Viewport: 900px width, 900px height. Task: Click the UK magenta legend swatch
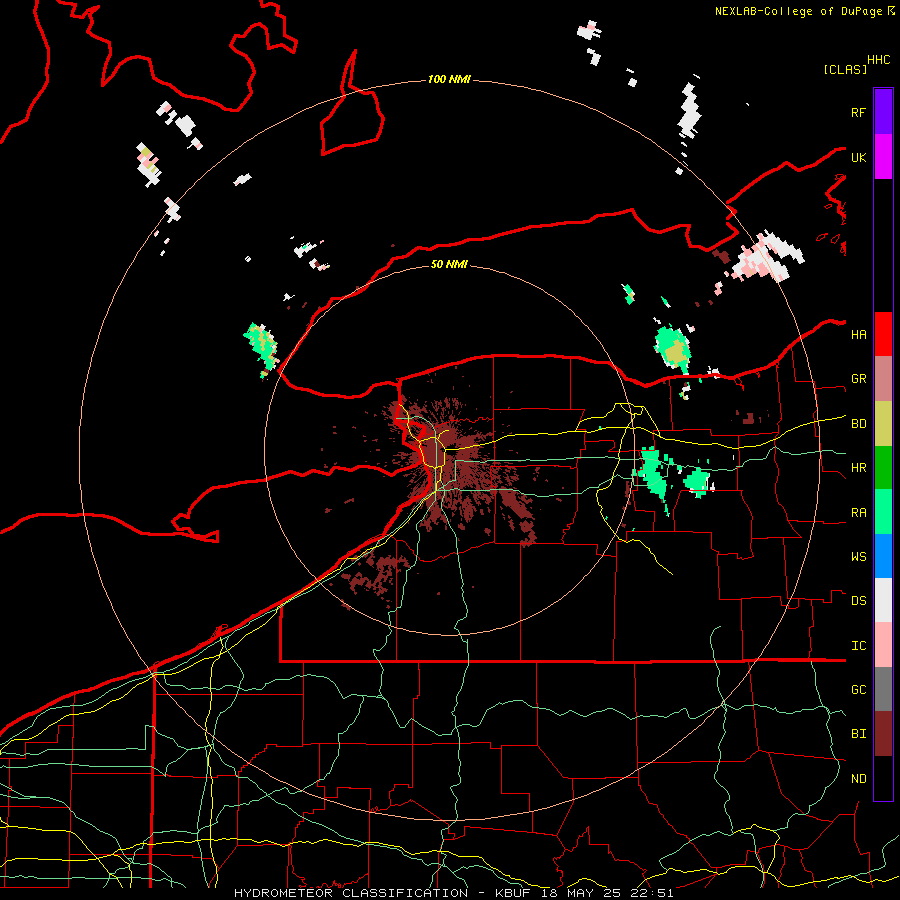(883, 157)
